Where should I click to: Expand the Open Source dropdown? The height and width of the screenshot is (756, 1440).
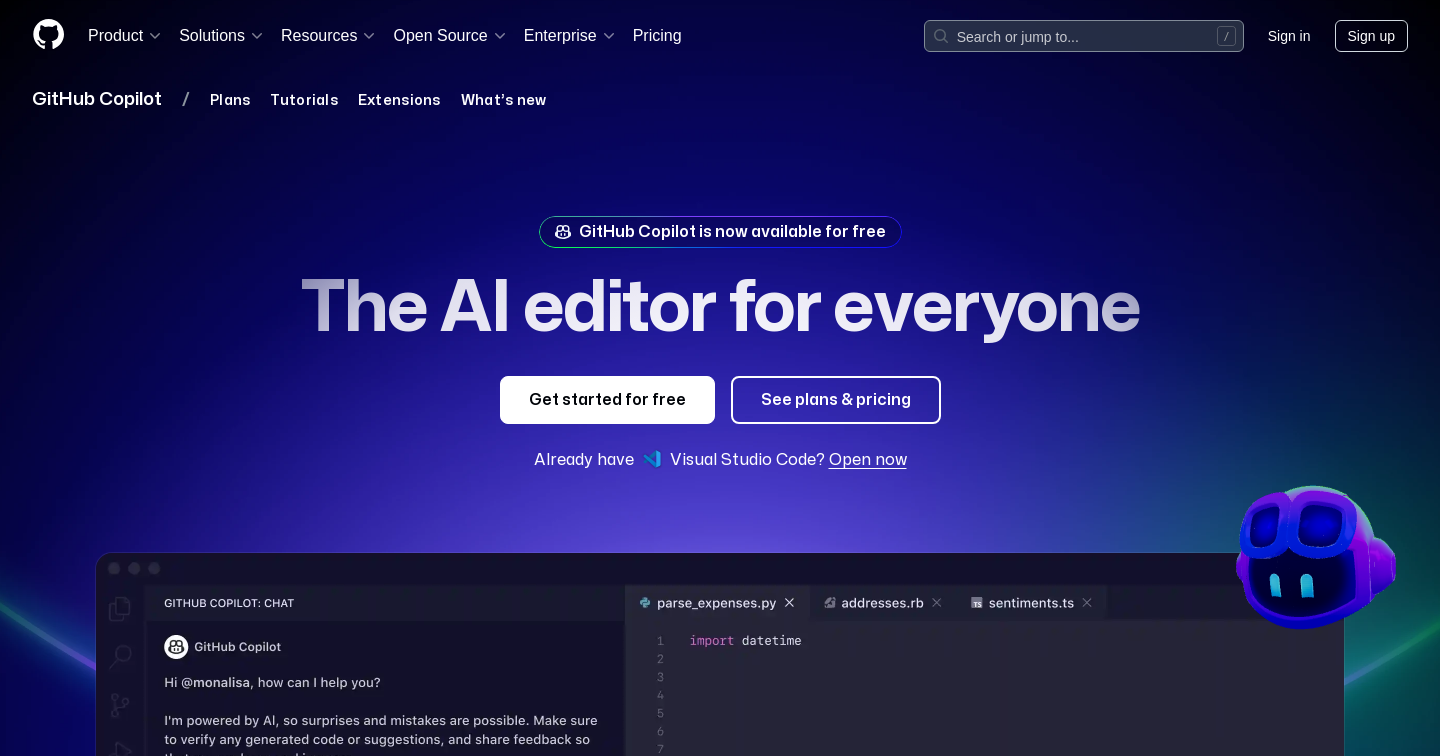tap(449, 36)
